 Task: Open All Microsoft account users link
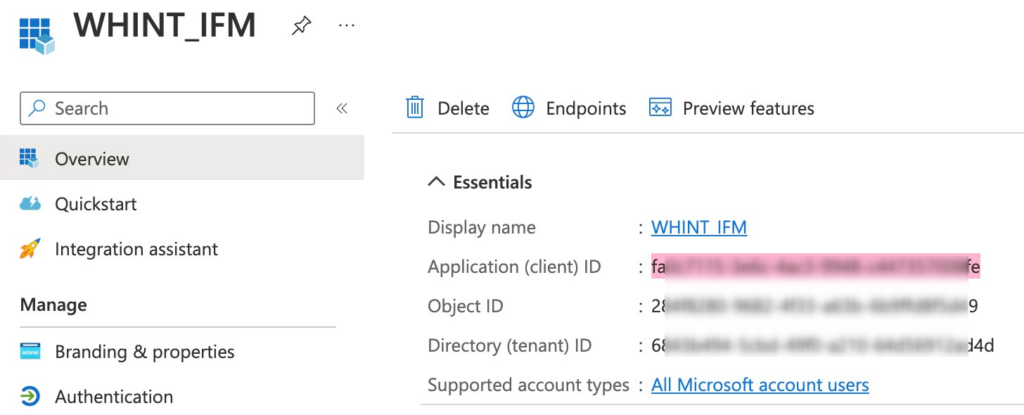(x=760, y=385)
